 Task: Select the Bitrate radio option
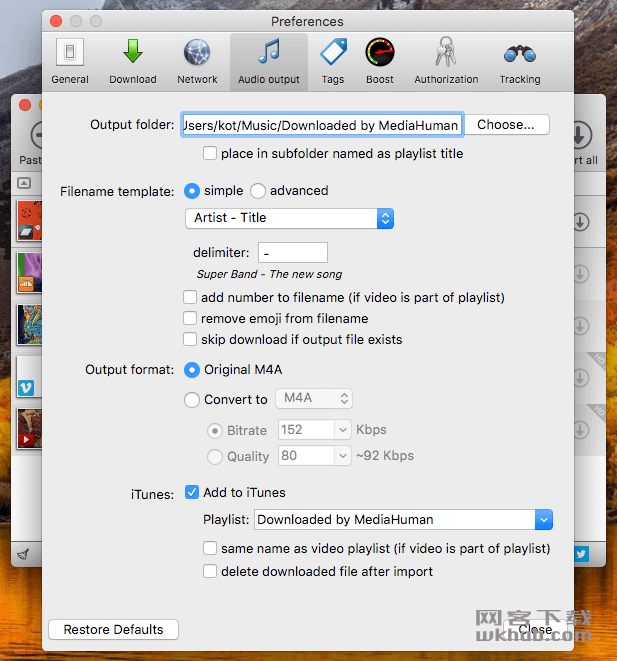point(215,431)
